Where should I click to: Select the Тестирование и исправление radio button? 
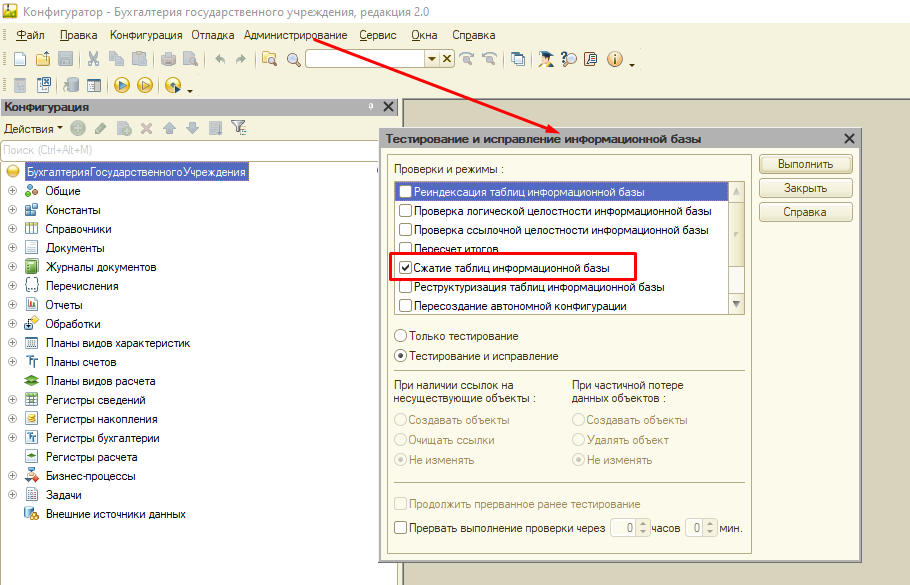point(400,356)
